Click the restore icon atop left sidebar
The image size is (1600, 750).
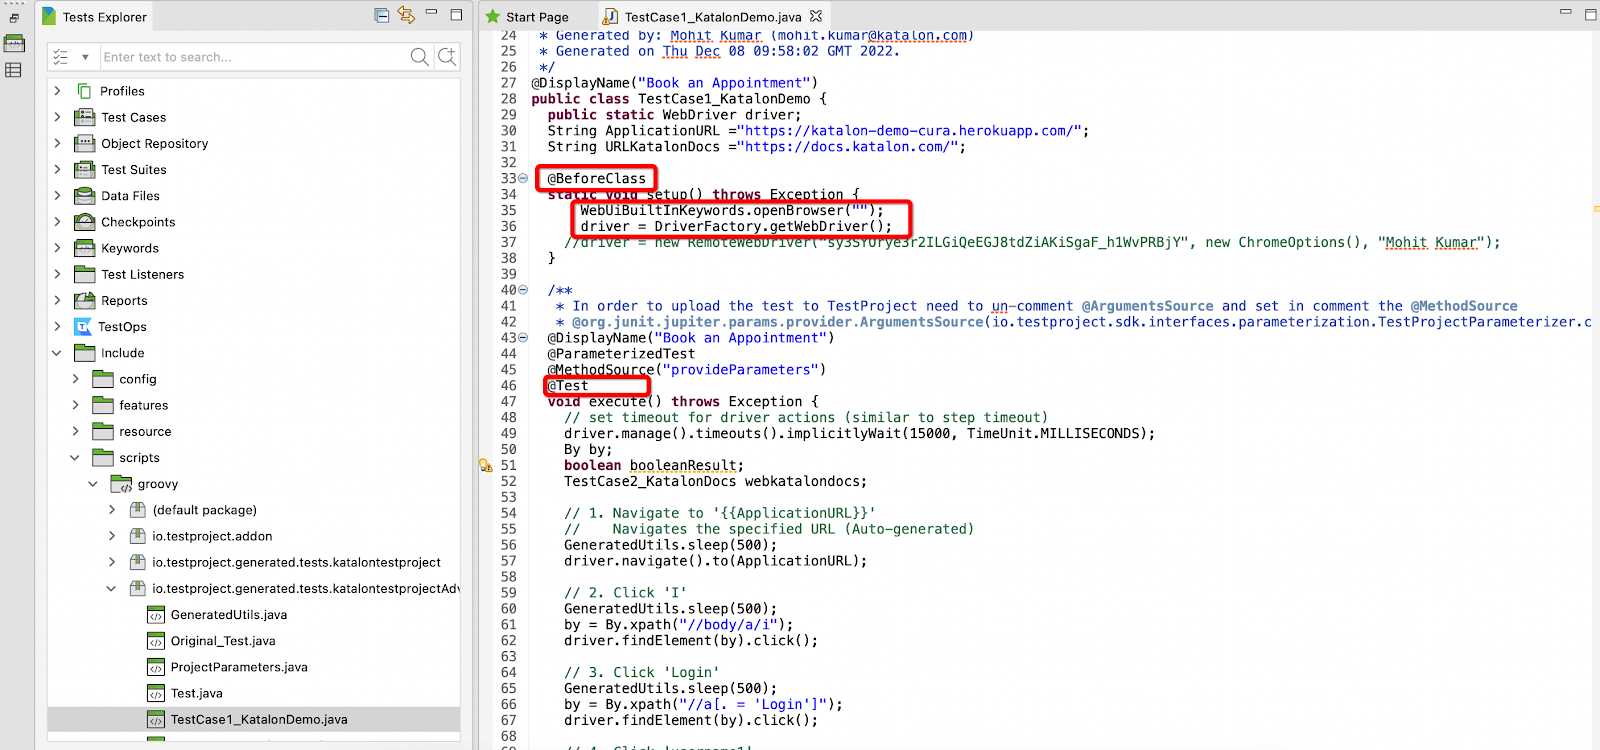pos(14,18)
